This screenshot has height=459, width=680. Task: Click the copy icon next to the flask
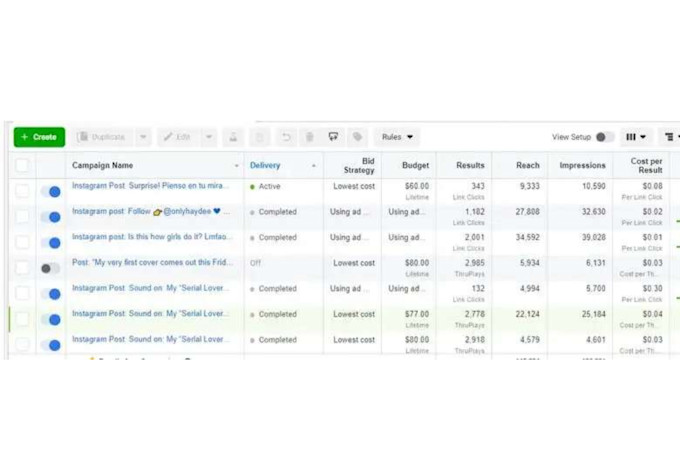(259, 137)
